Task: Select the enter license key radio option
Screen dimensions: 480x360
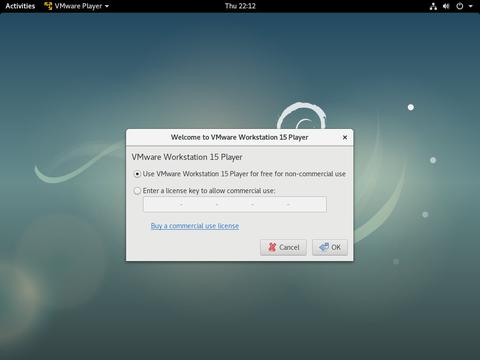Action: point(137,191)
